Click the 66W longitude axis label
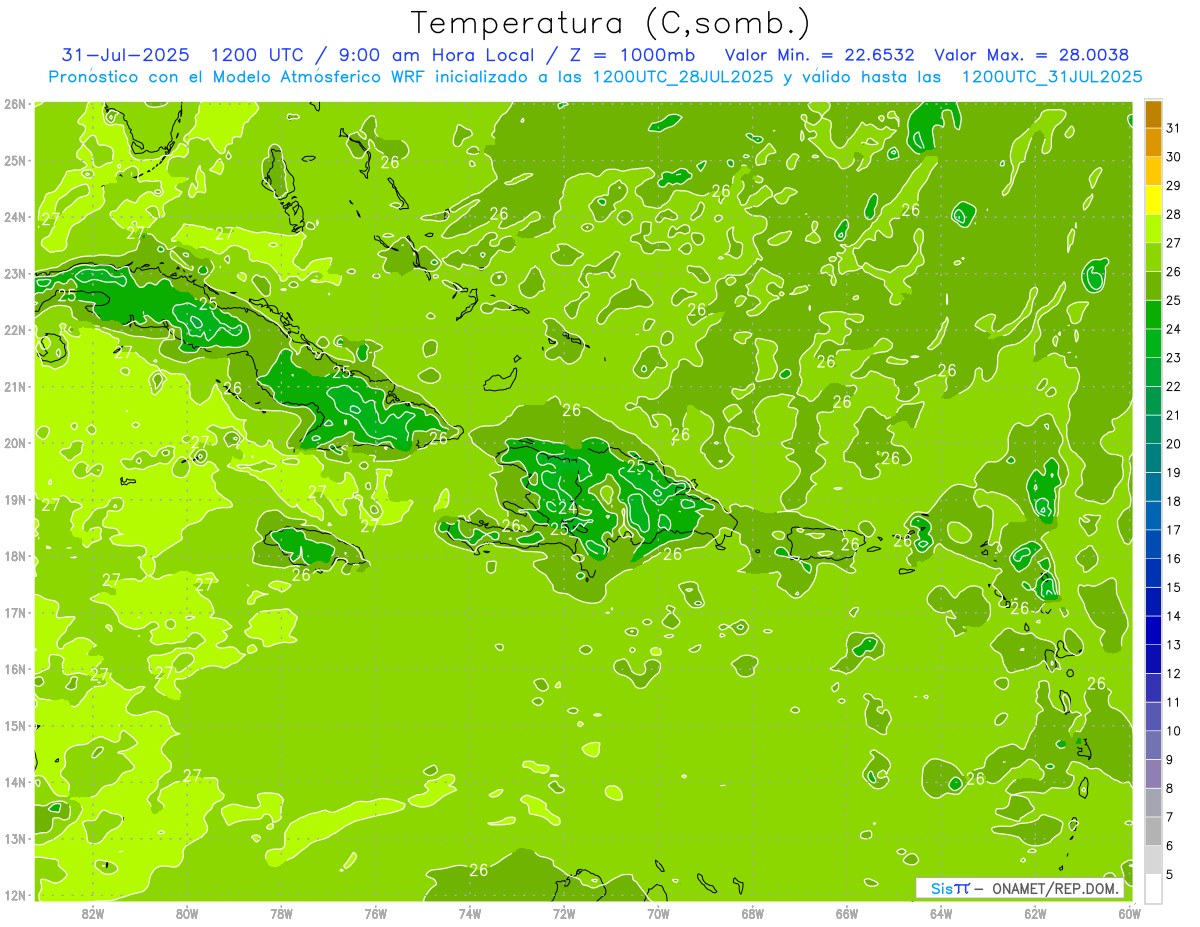The width and height of the screenshot is (1200, 927). [x=846, y=913]
